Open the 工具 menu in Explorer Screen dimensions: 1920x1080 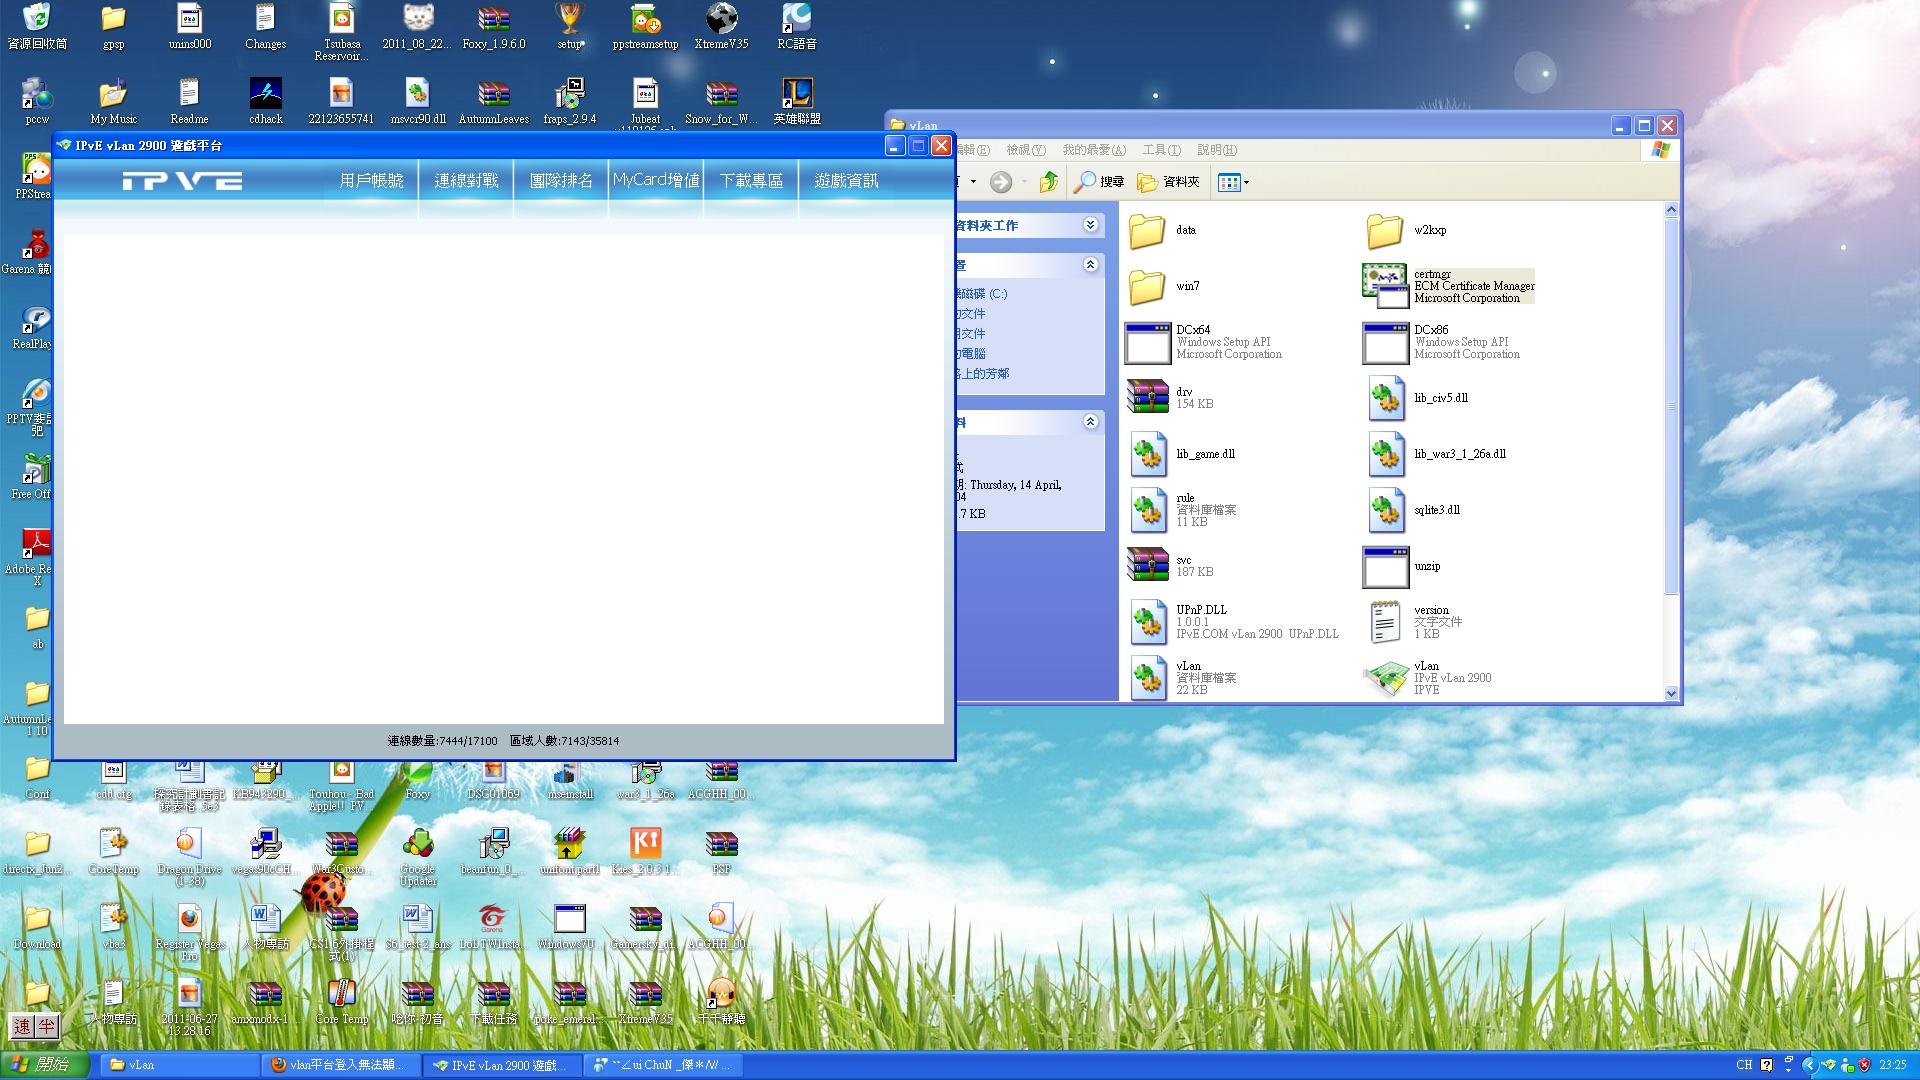click(1161, 150)
